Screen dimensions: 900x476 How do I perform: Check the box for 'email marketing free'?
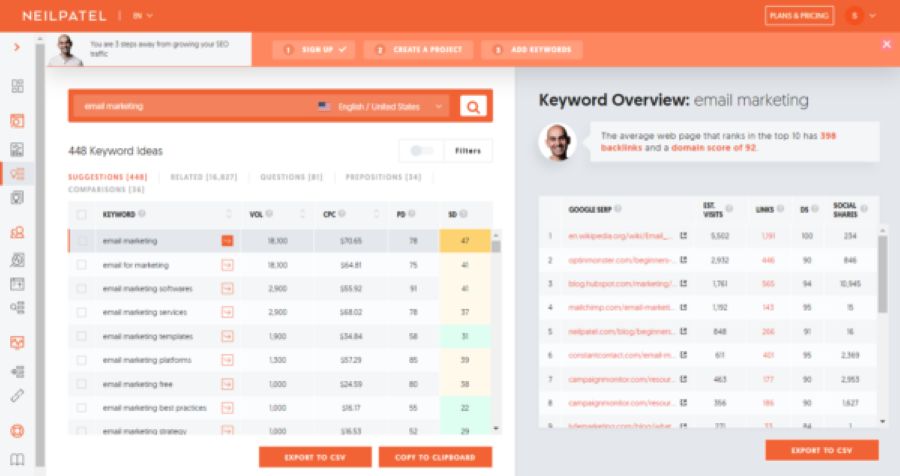click(82, 384)
